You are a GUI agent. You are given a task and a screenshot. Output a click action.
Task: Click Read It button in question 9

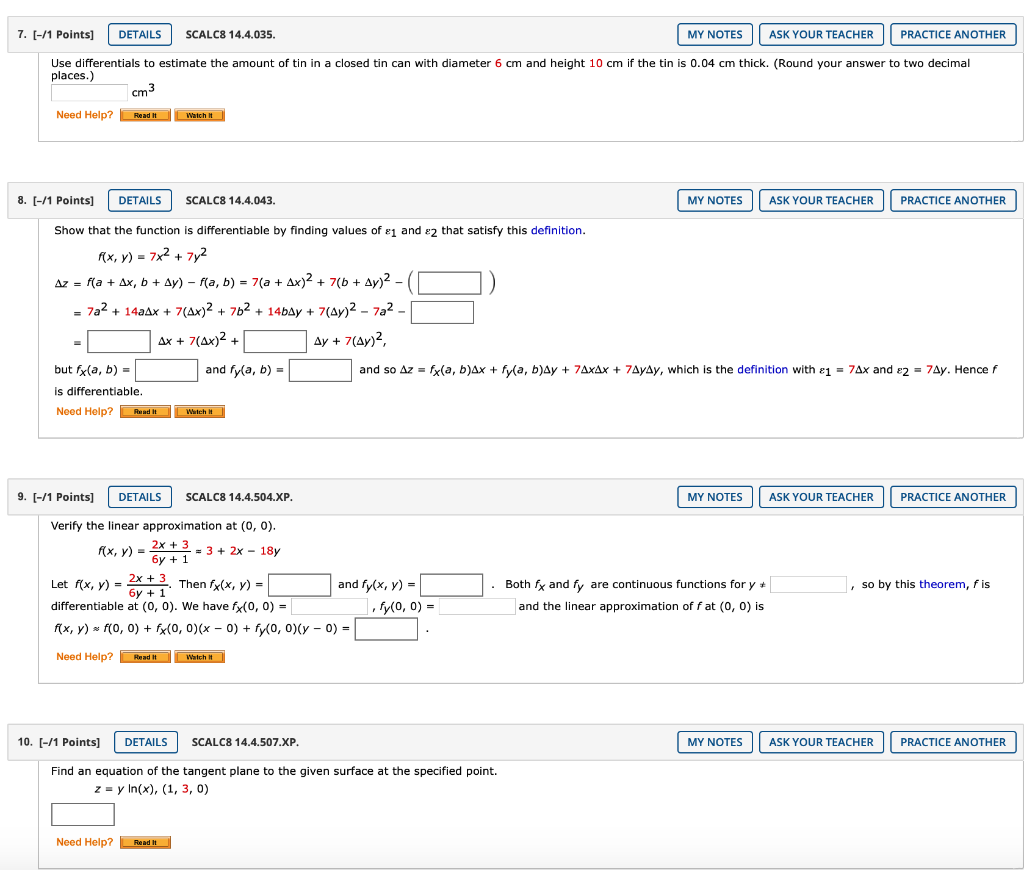tap(145, 657)
